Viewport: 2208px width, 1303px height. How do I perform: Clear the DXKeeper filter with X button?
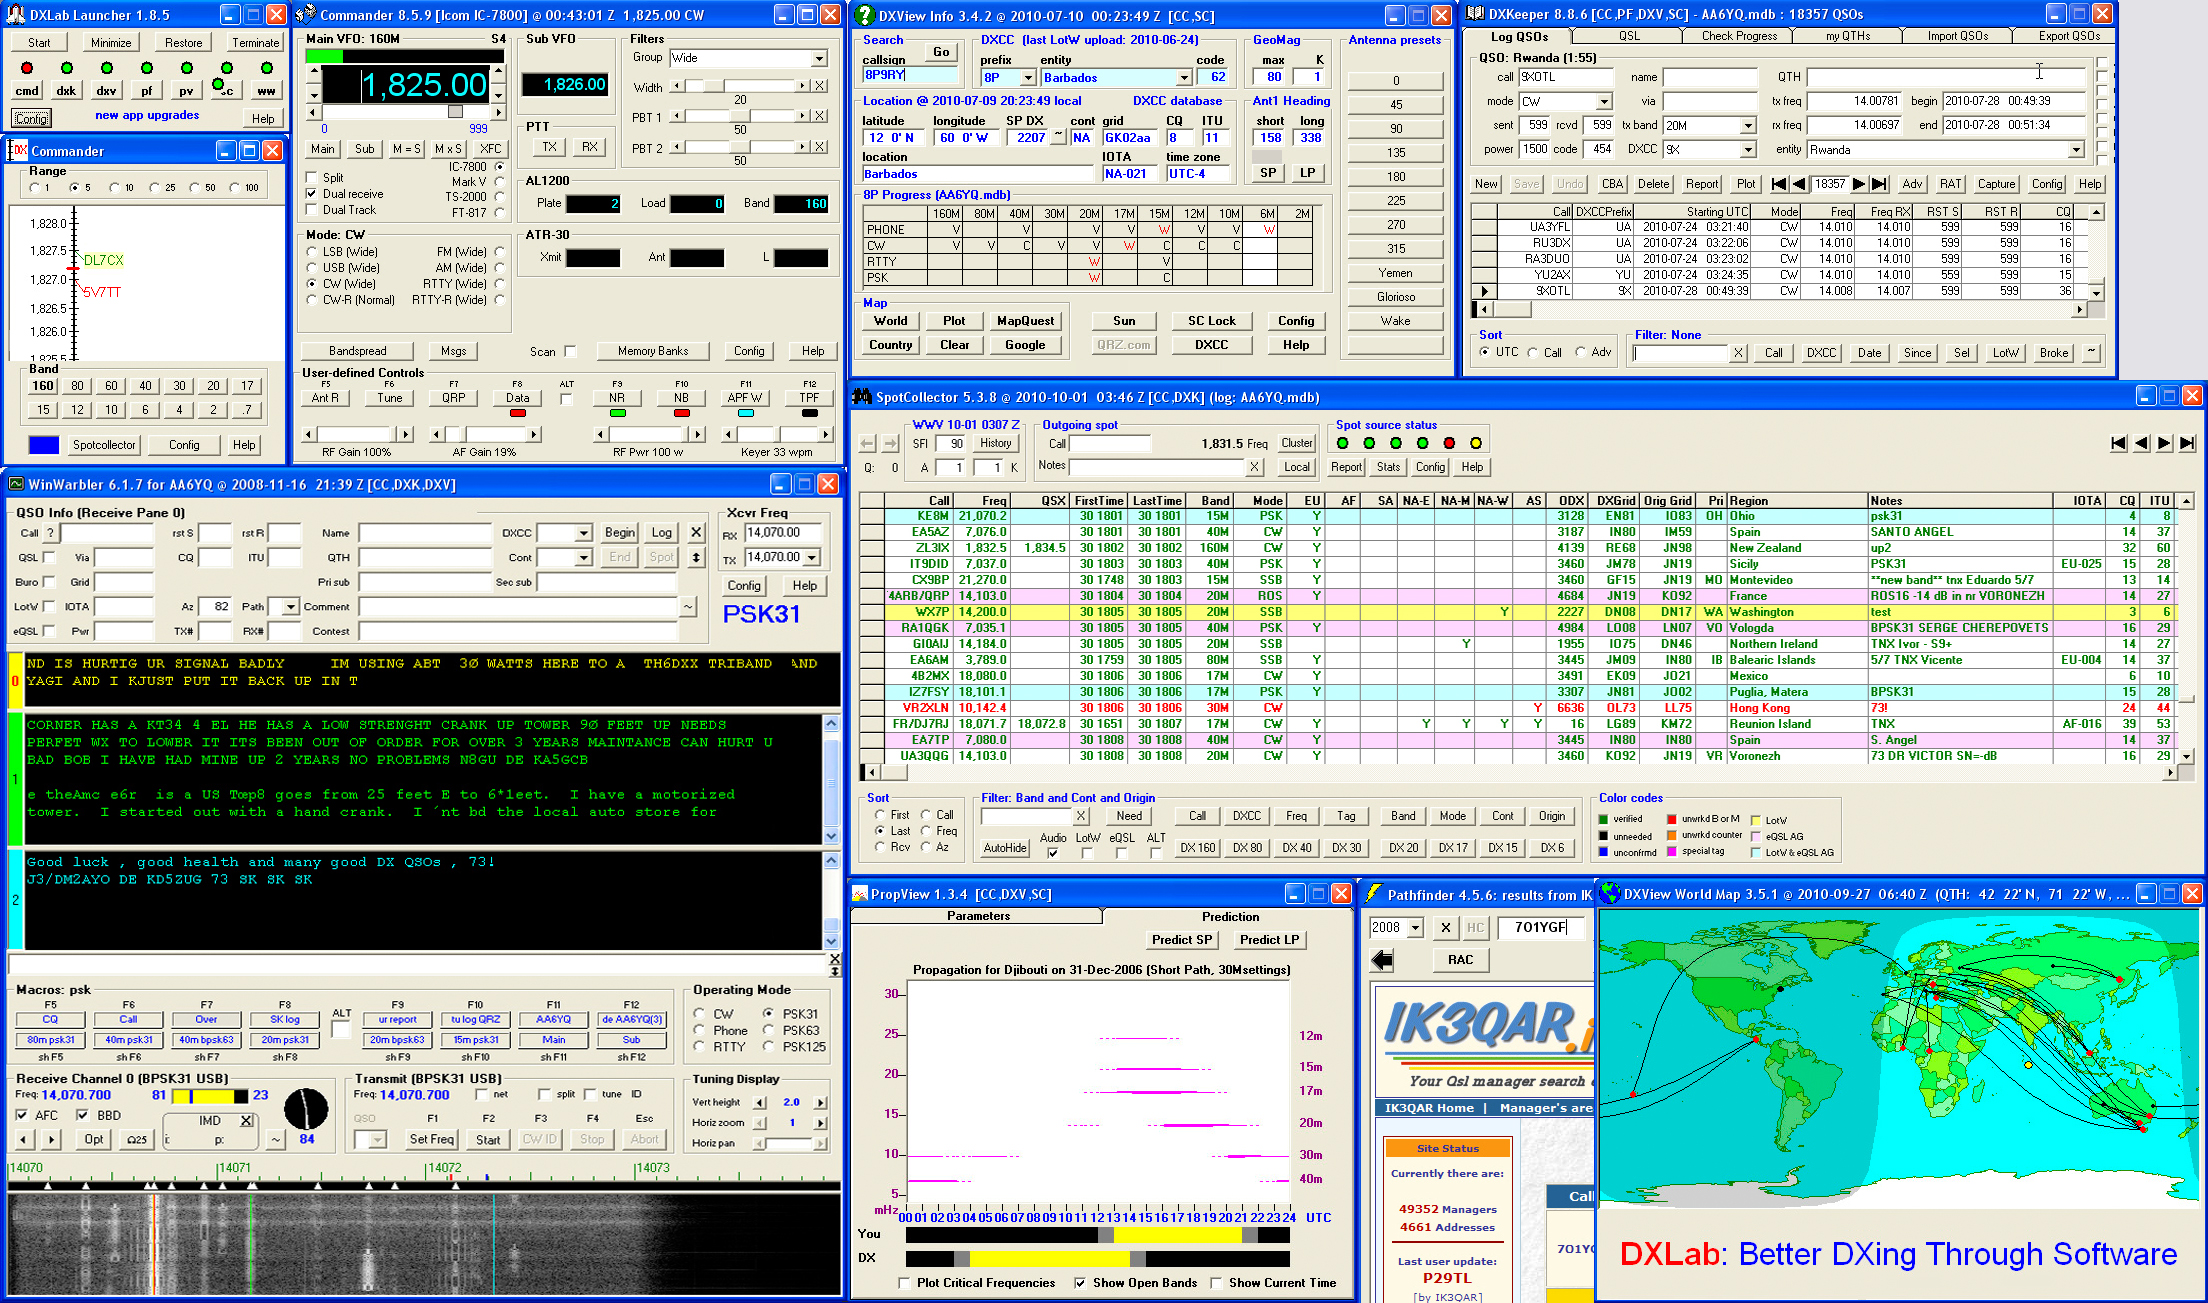(1738, 353)
